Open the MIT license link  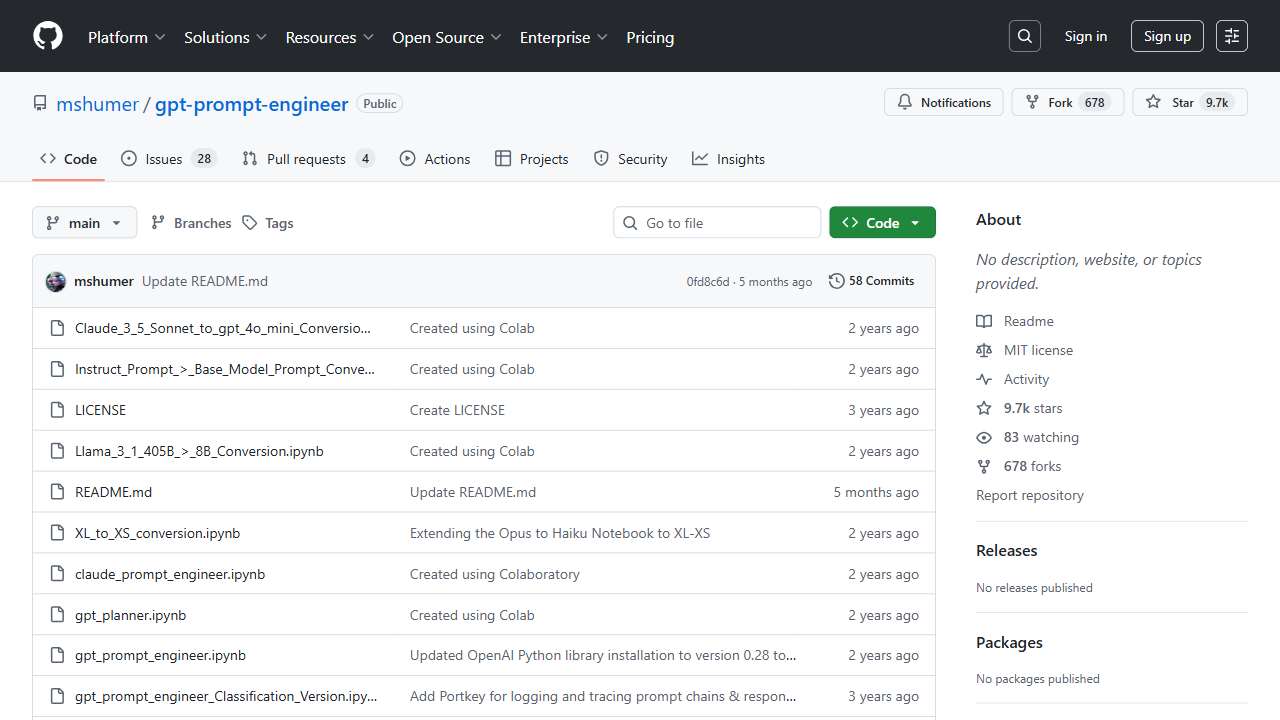1037,350
